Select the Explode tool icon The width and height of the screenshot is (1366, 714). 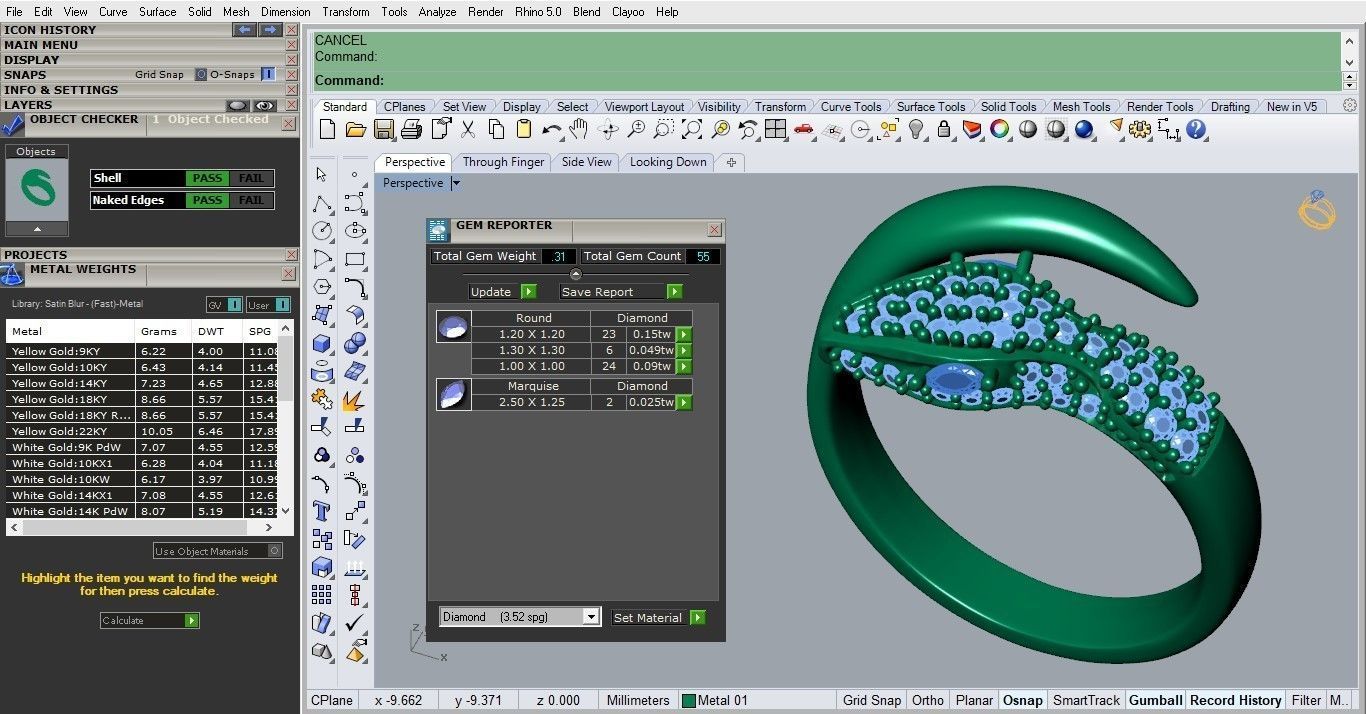pos(354,399)
